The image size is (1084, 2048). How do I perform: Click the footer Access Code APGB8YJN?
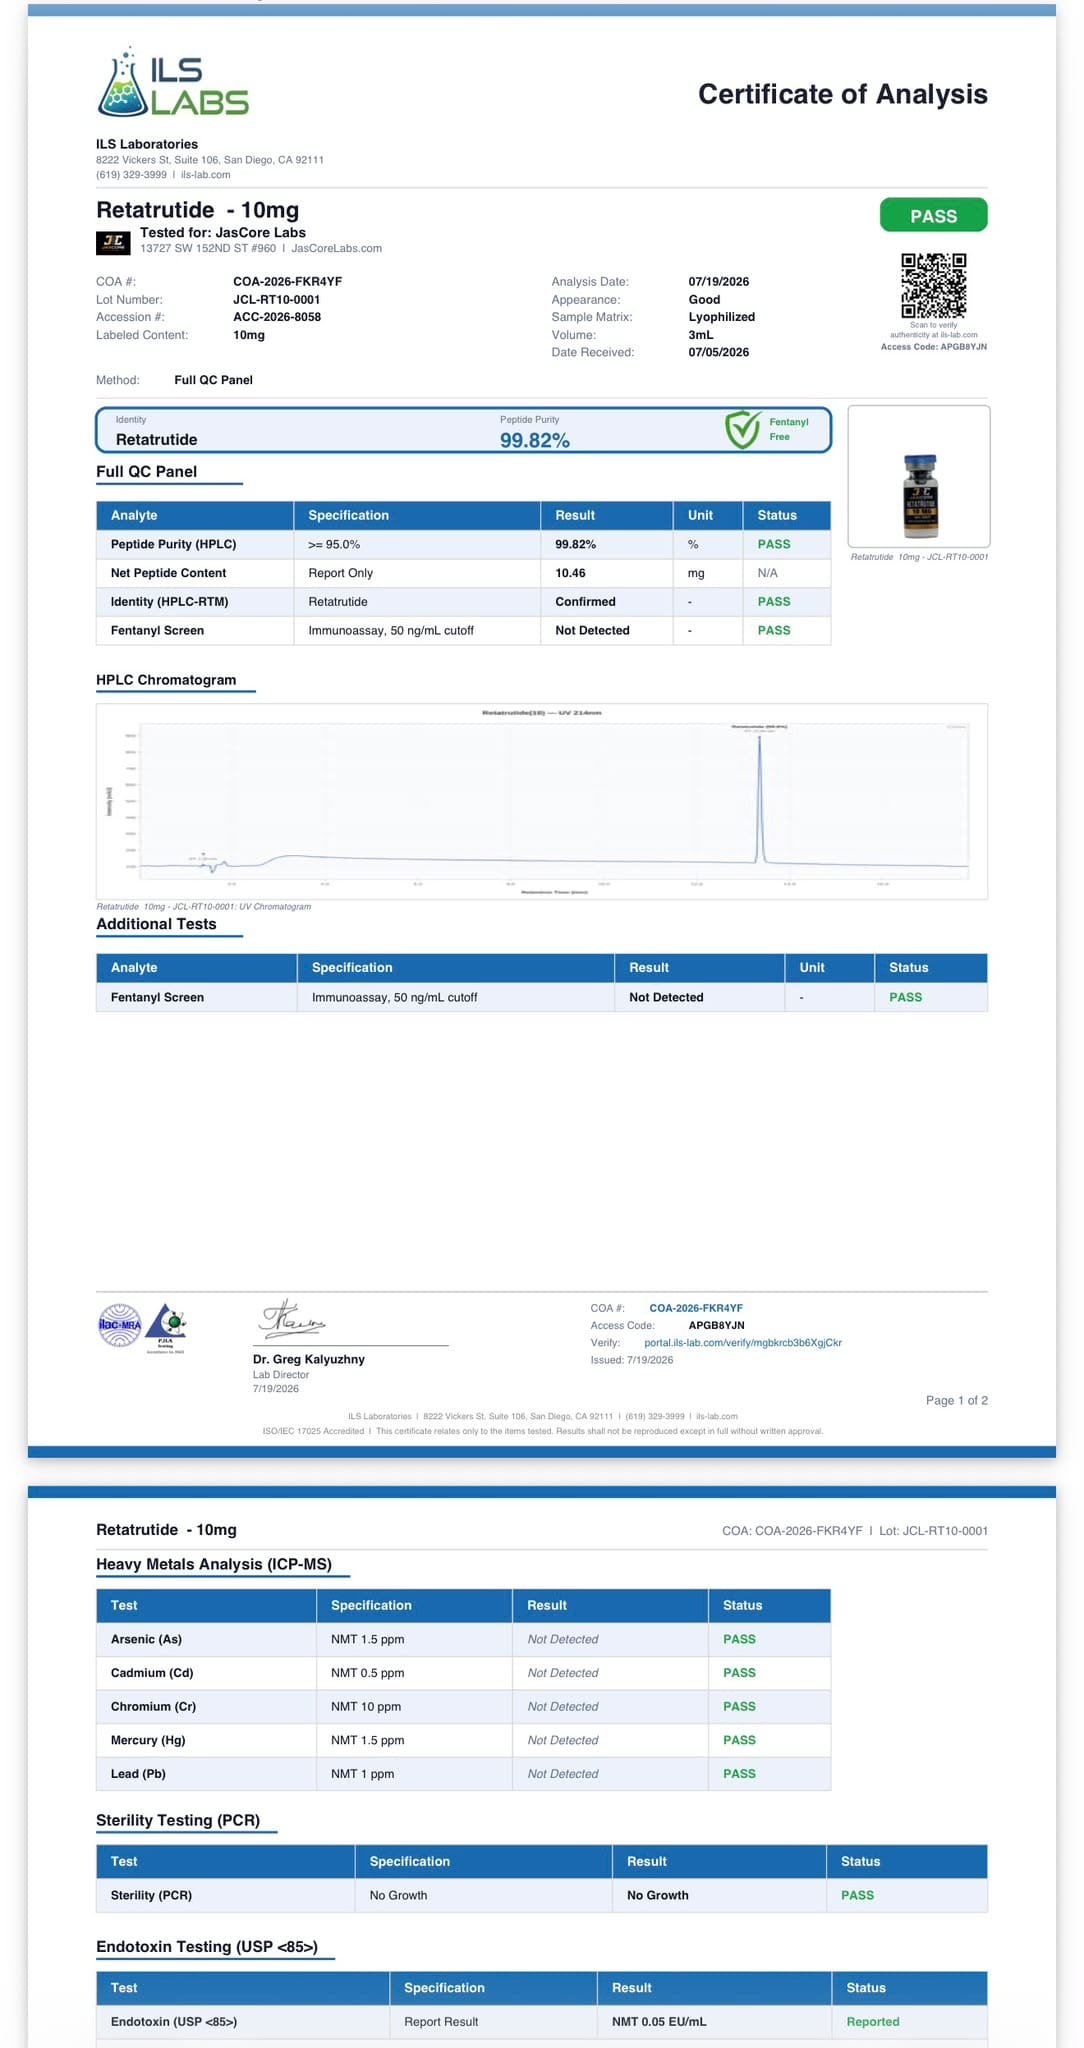[716, 1326]
